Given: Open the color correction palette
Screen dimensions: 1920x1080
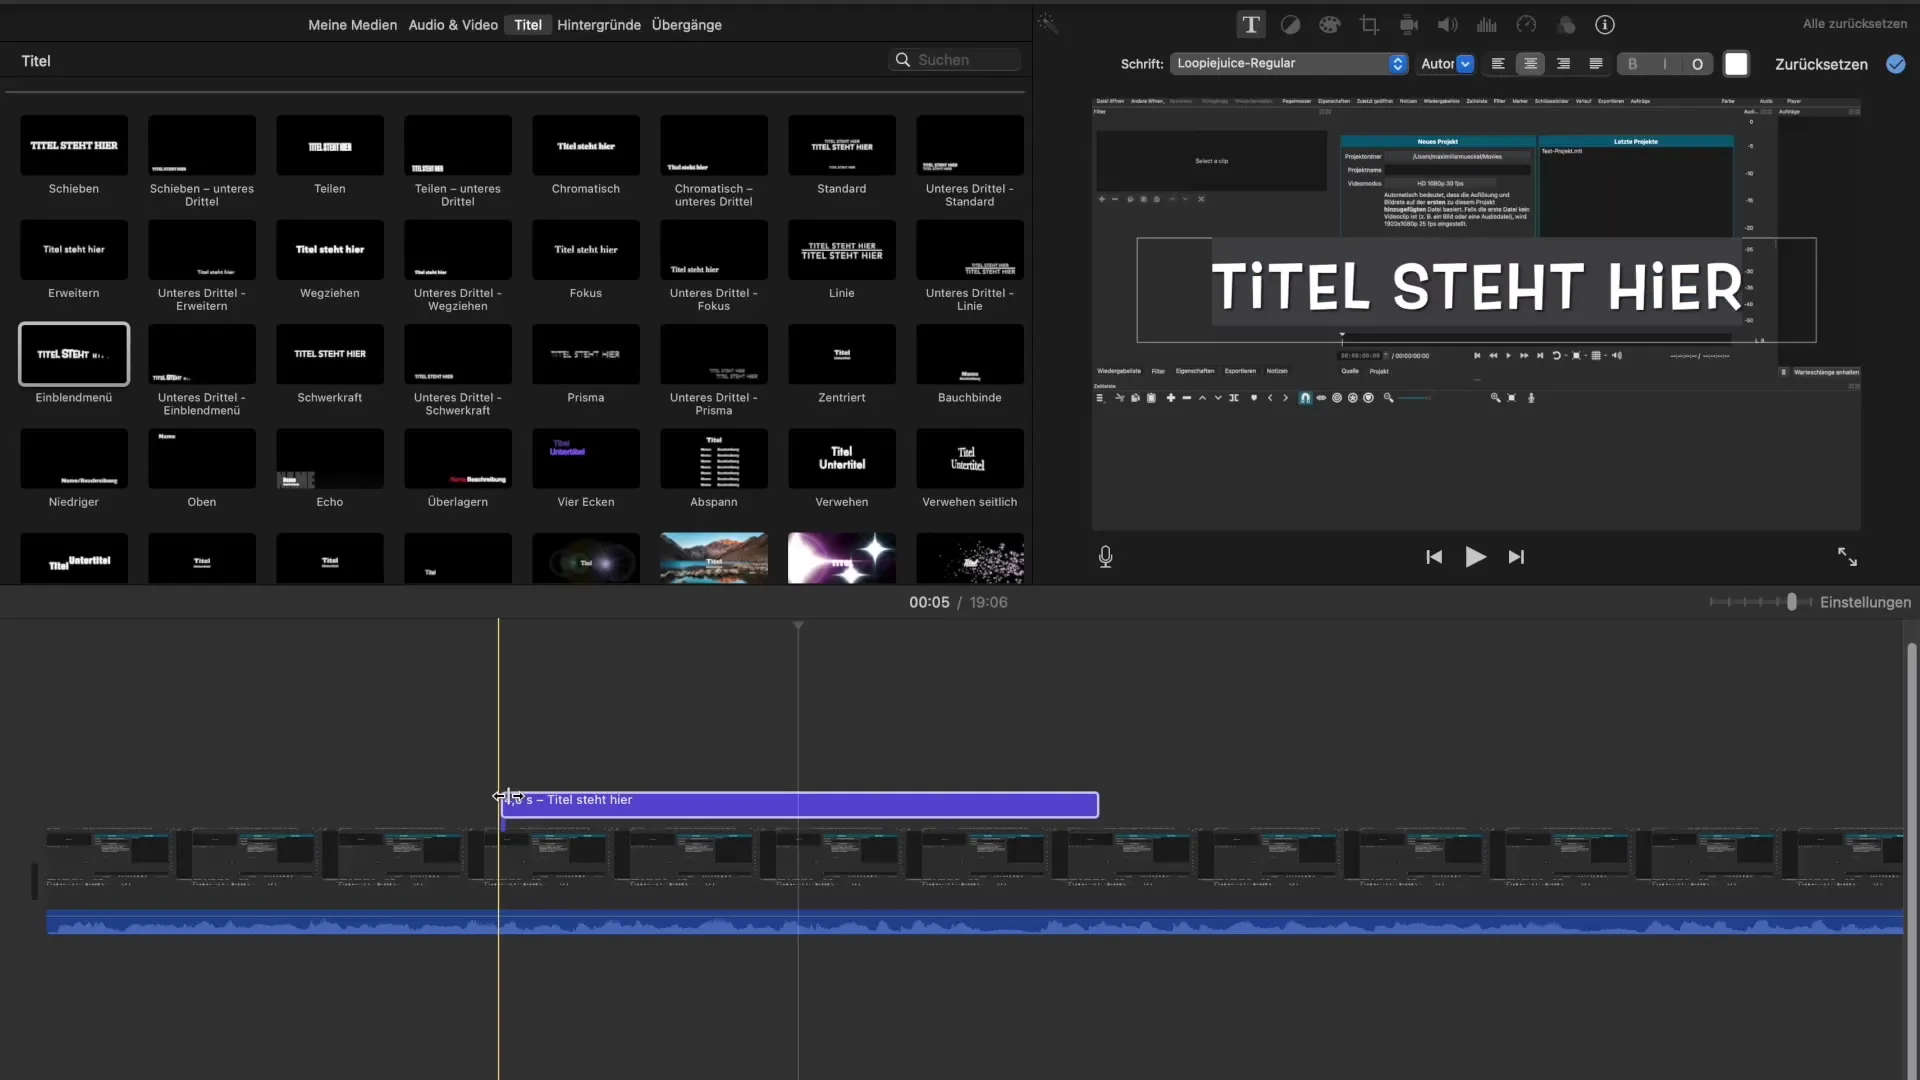Looking at the screenshot, I should tap(1329, 25).
